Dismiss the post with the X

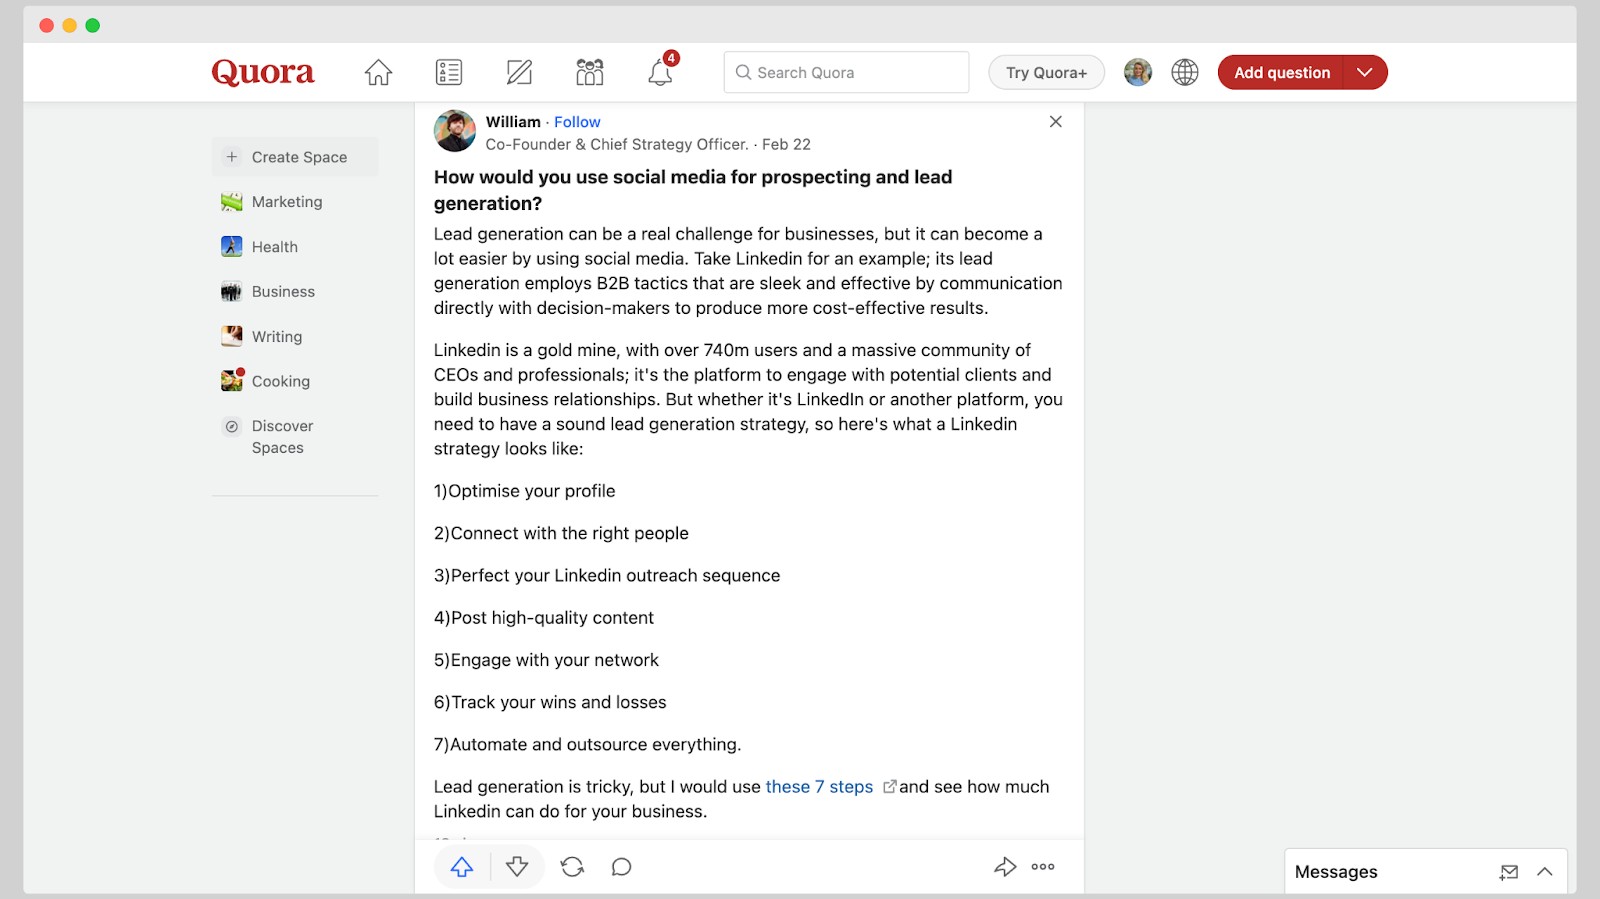[1056, 121]
